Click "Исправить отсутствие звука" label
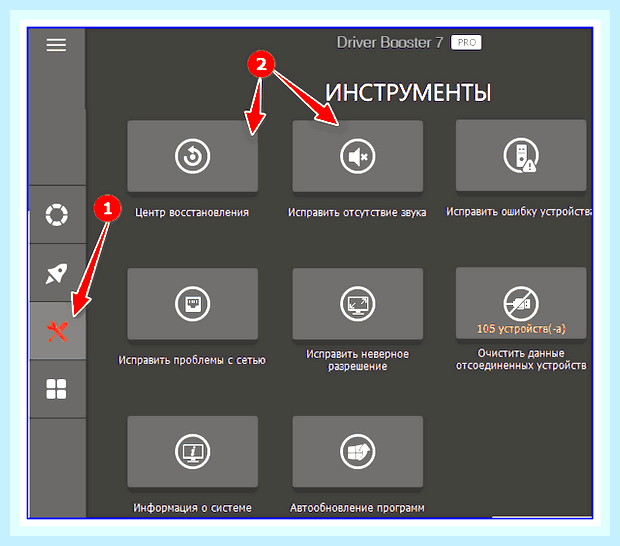Image resolution: width=620 pixels, height=546 pixels. (357, 213)
